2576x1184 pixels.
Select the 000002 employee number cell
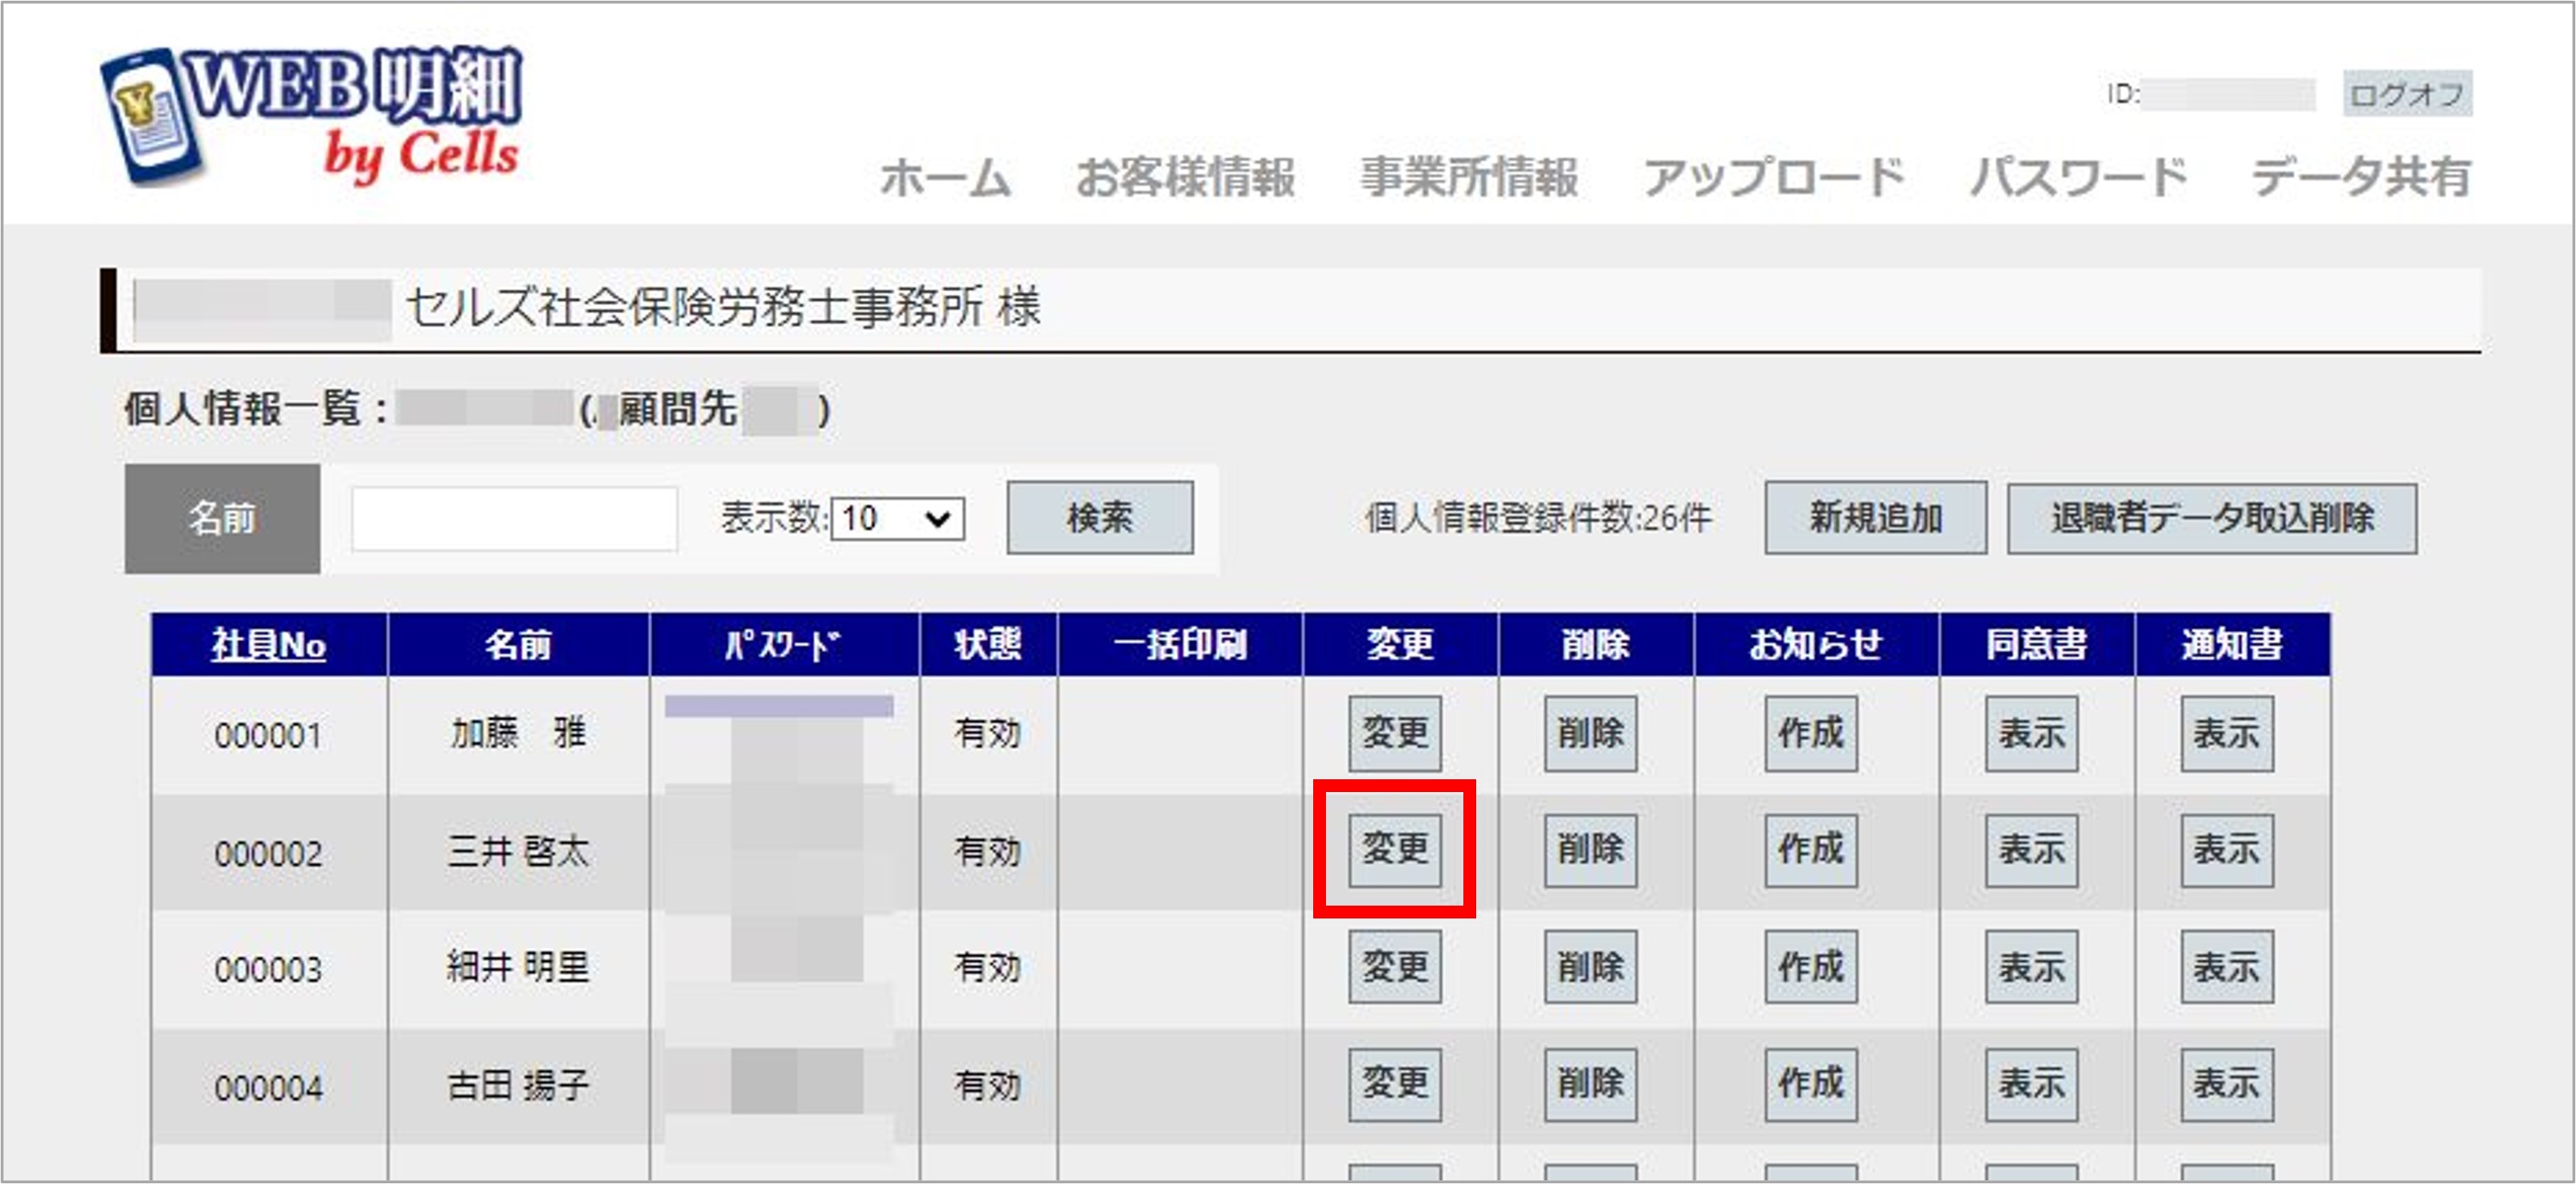[x=268, y=852]
